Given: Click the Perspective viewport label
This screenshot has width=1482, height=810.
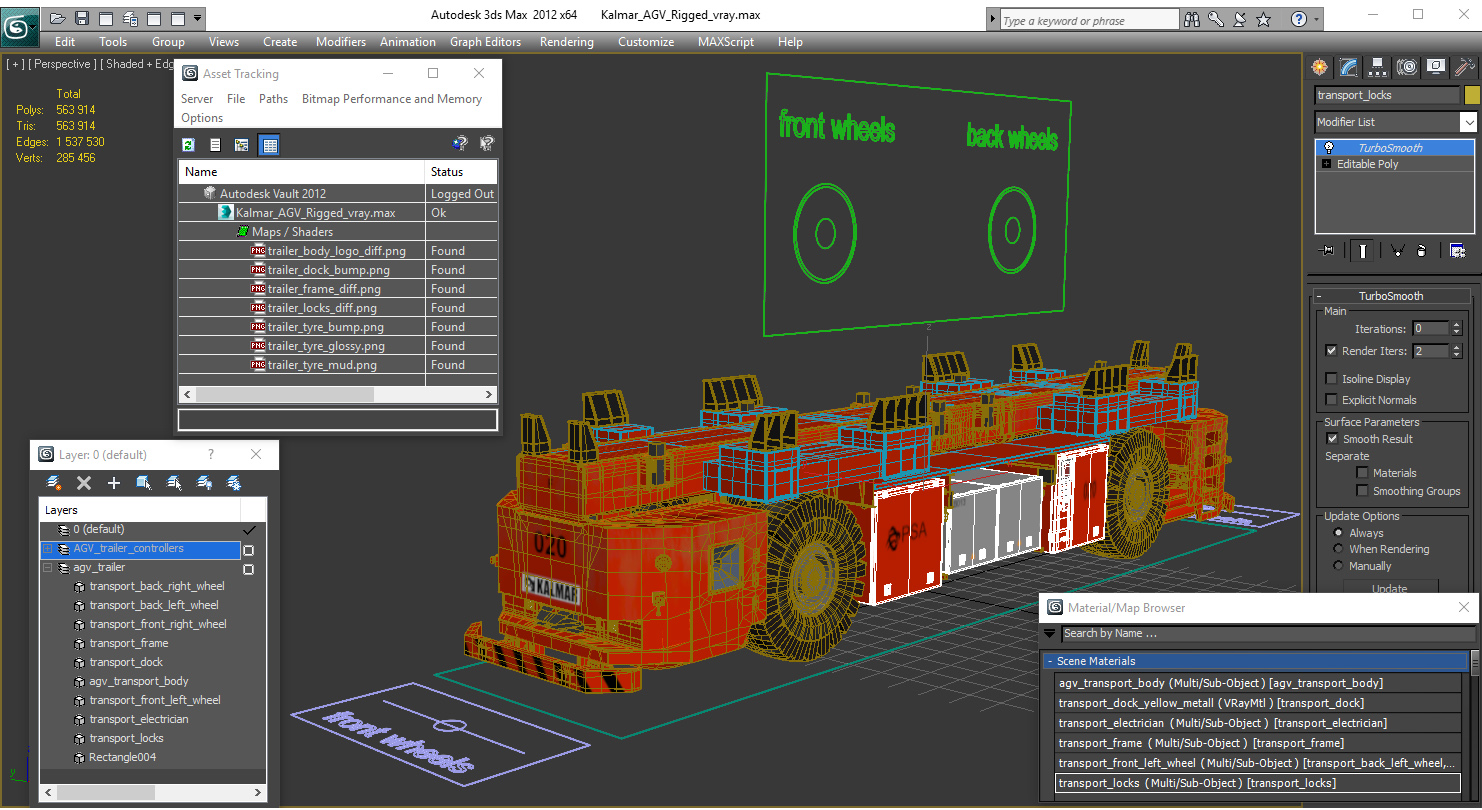Looking at the screenshot, I should coord(63,64).
